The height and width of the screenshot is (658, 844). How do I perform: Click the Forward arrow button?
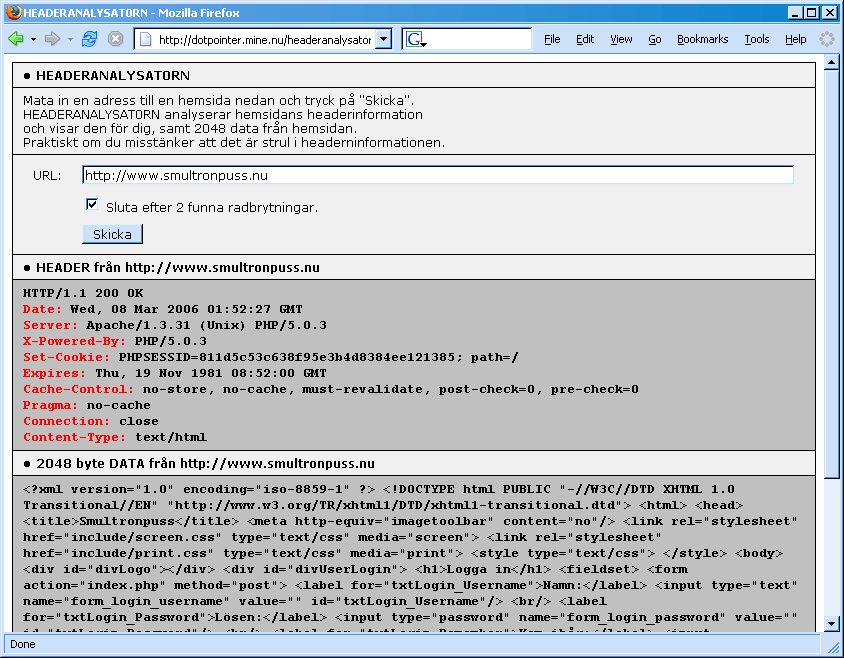point(52,39)
